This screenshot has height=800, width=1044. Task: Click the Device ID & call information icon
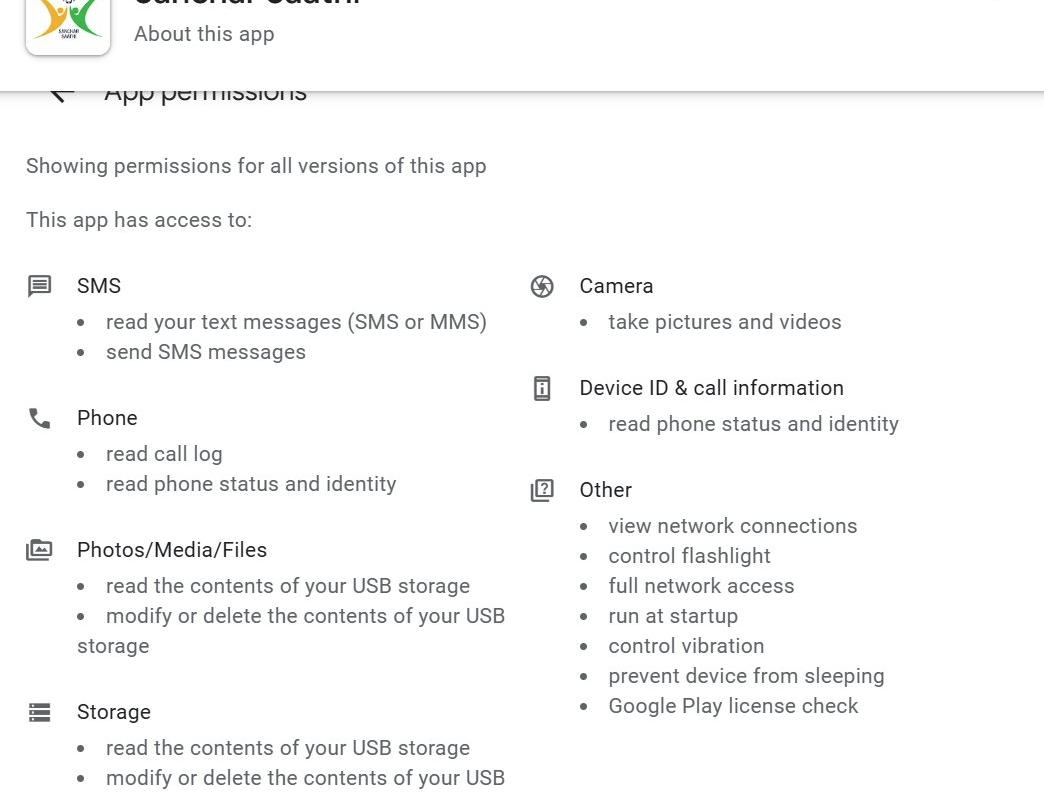pyautogui.click(x=542, y=389)
